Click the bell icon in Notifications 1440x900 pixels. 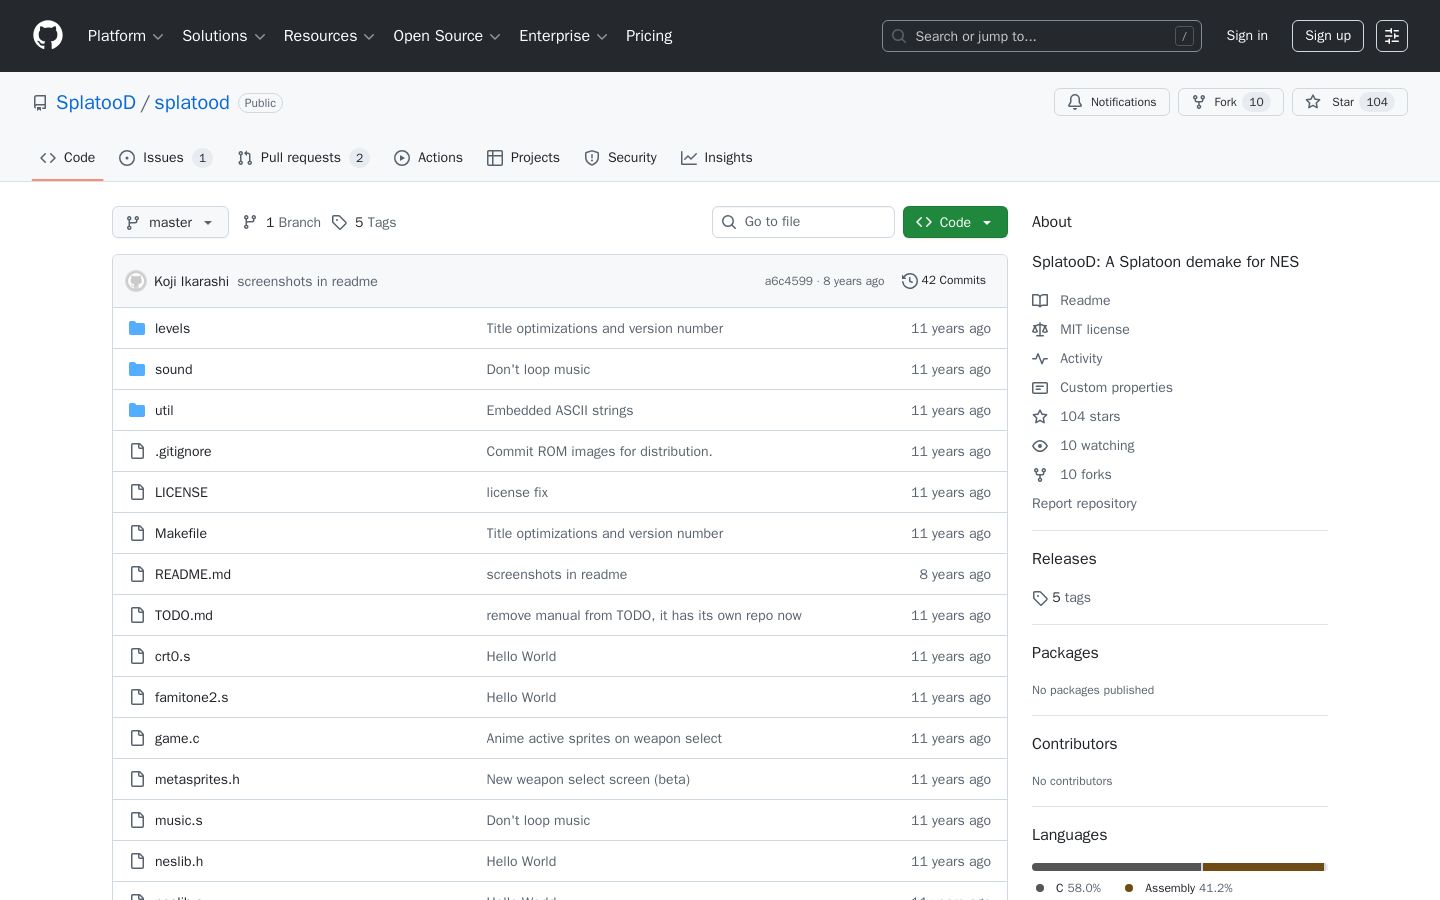point(1075,102)
